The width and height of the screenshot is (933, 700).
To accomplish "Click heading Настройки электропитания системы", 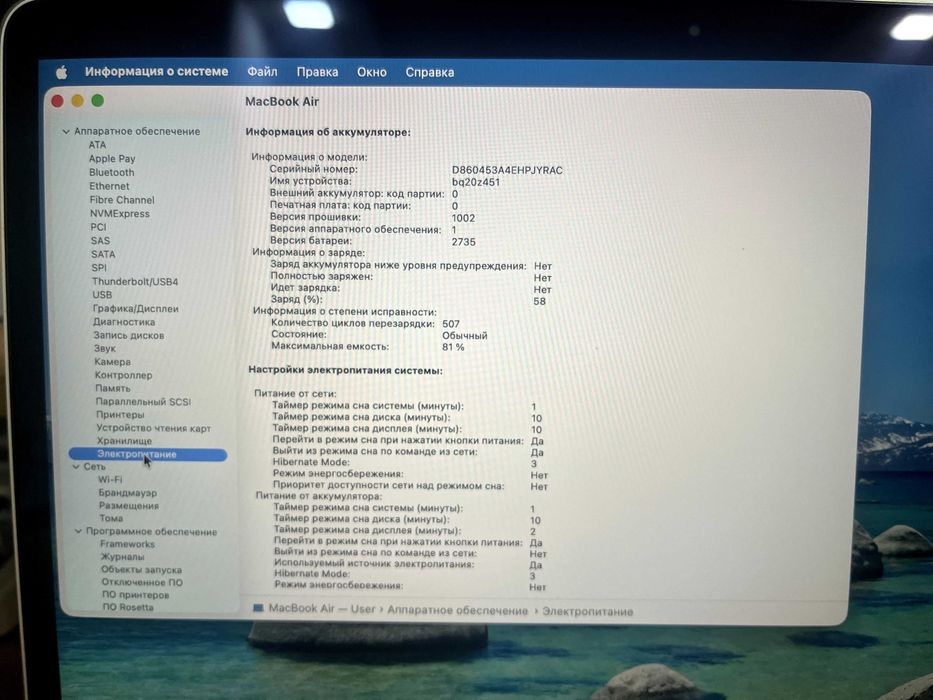I will click(345, 370).
